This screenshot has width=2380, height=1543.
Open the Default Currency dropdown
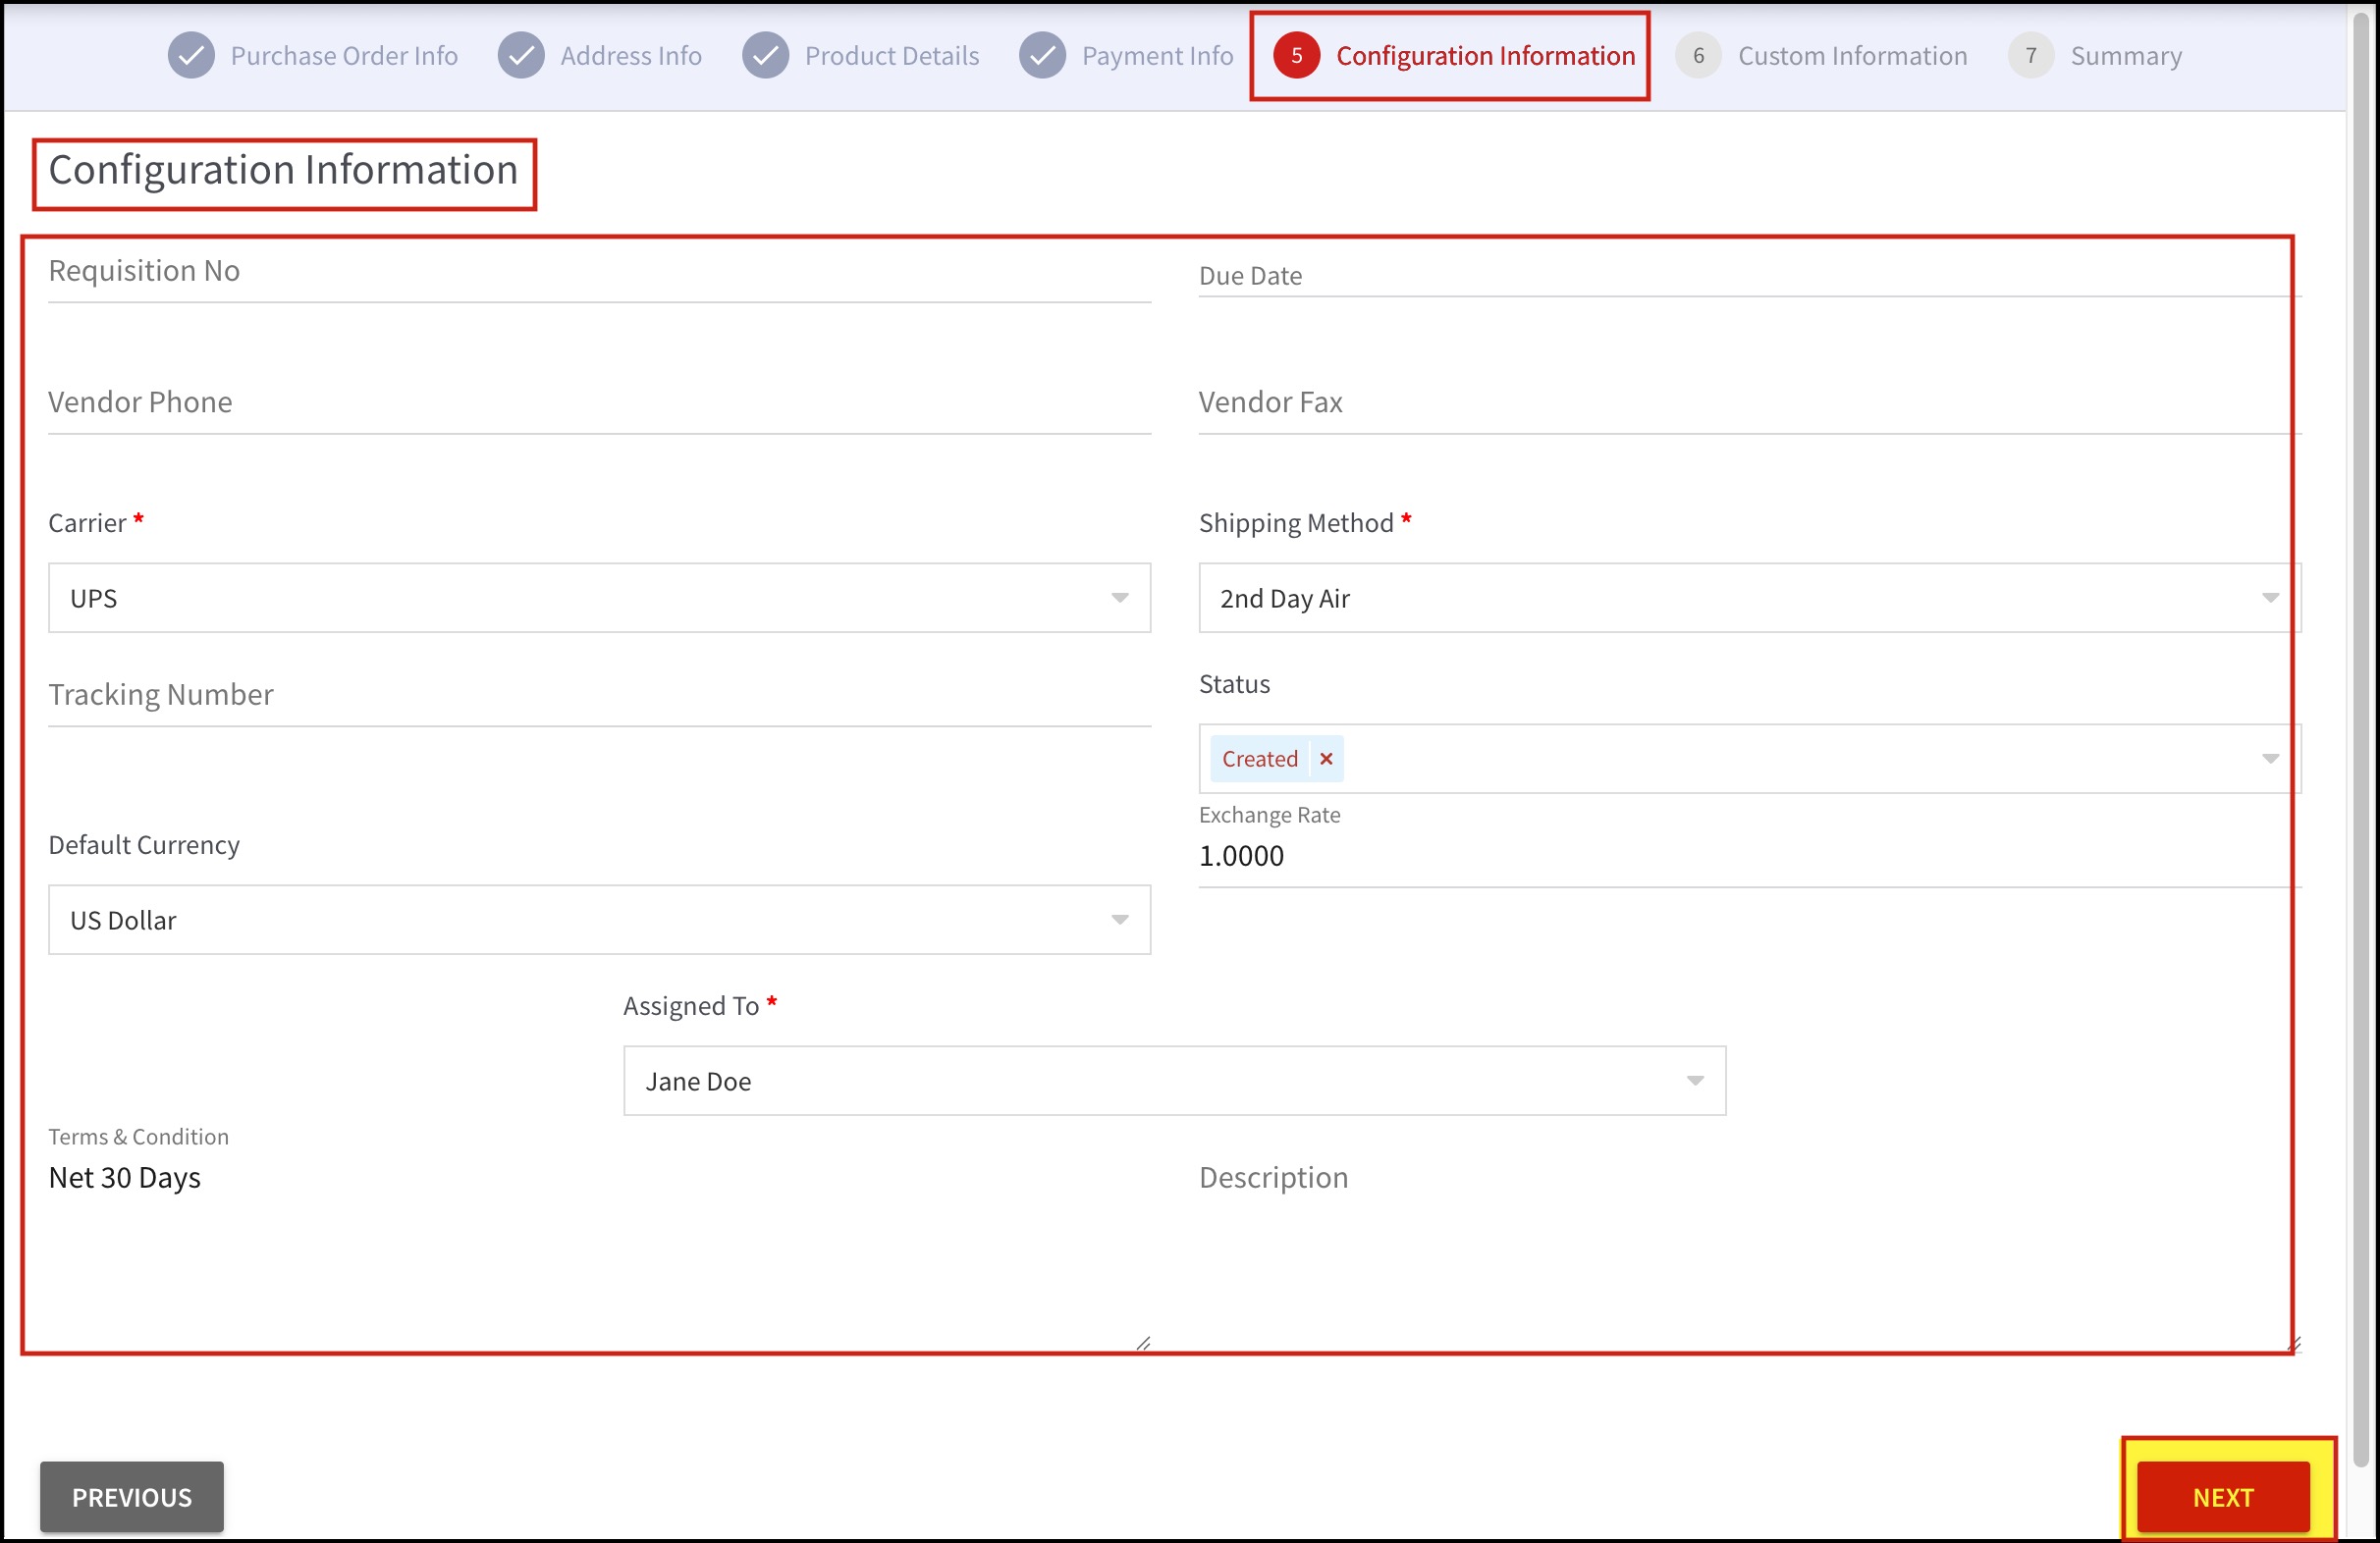[598, 920]
